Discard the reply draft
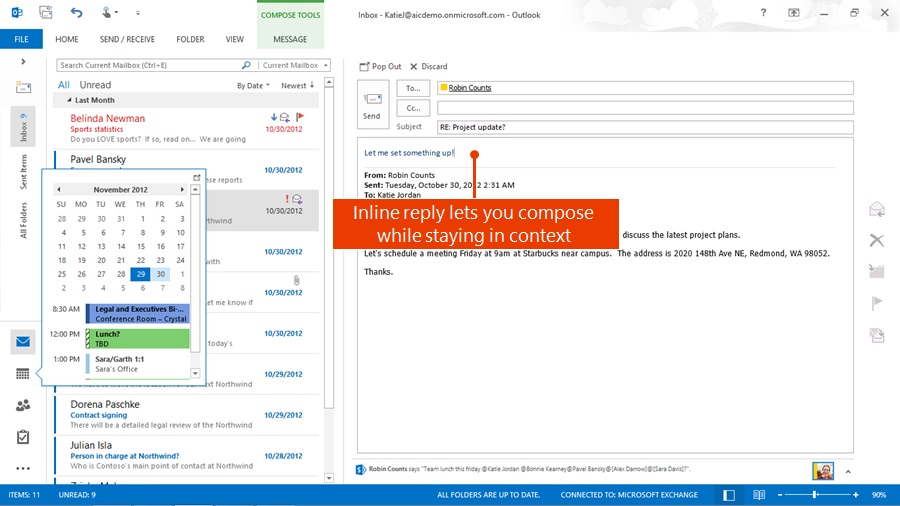The height and width of the screenshot is (506, 900). coord(428,66)
